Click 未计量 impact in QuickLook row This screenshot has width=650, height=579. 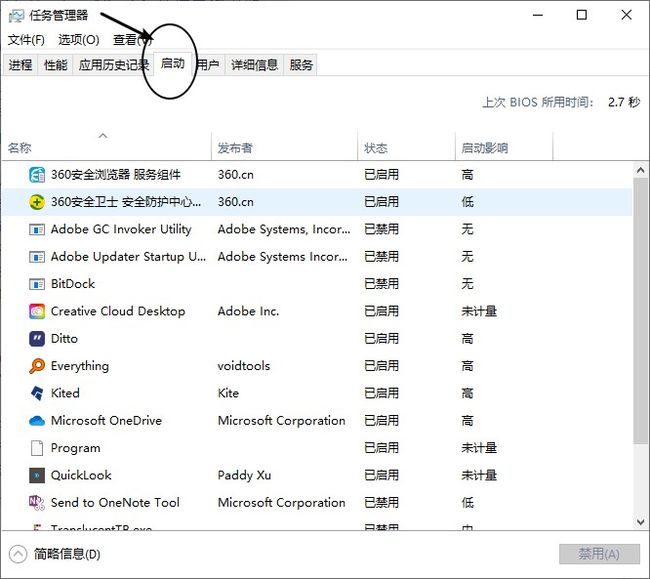(x=479, y=475)
